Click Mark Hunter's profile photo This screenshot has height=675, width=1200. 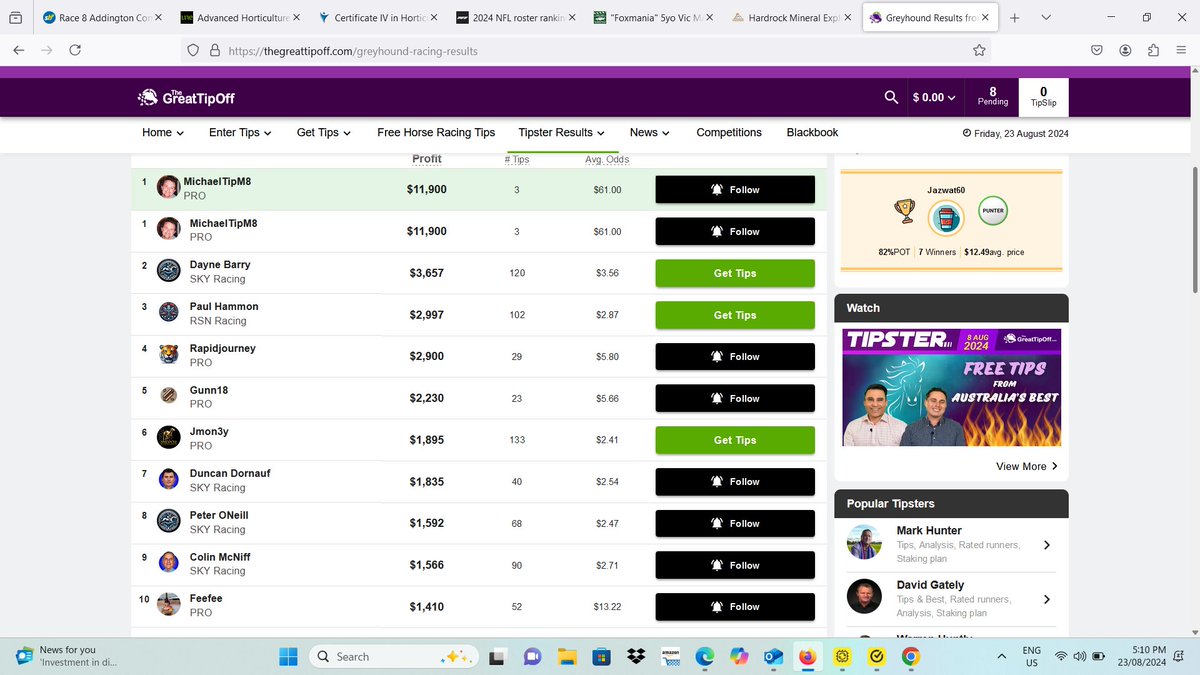[864, 542]
